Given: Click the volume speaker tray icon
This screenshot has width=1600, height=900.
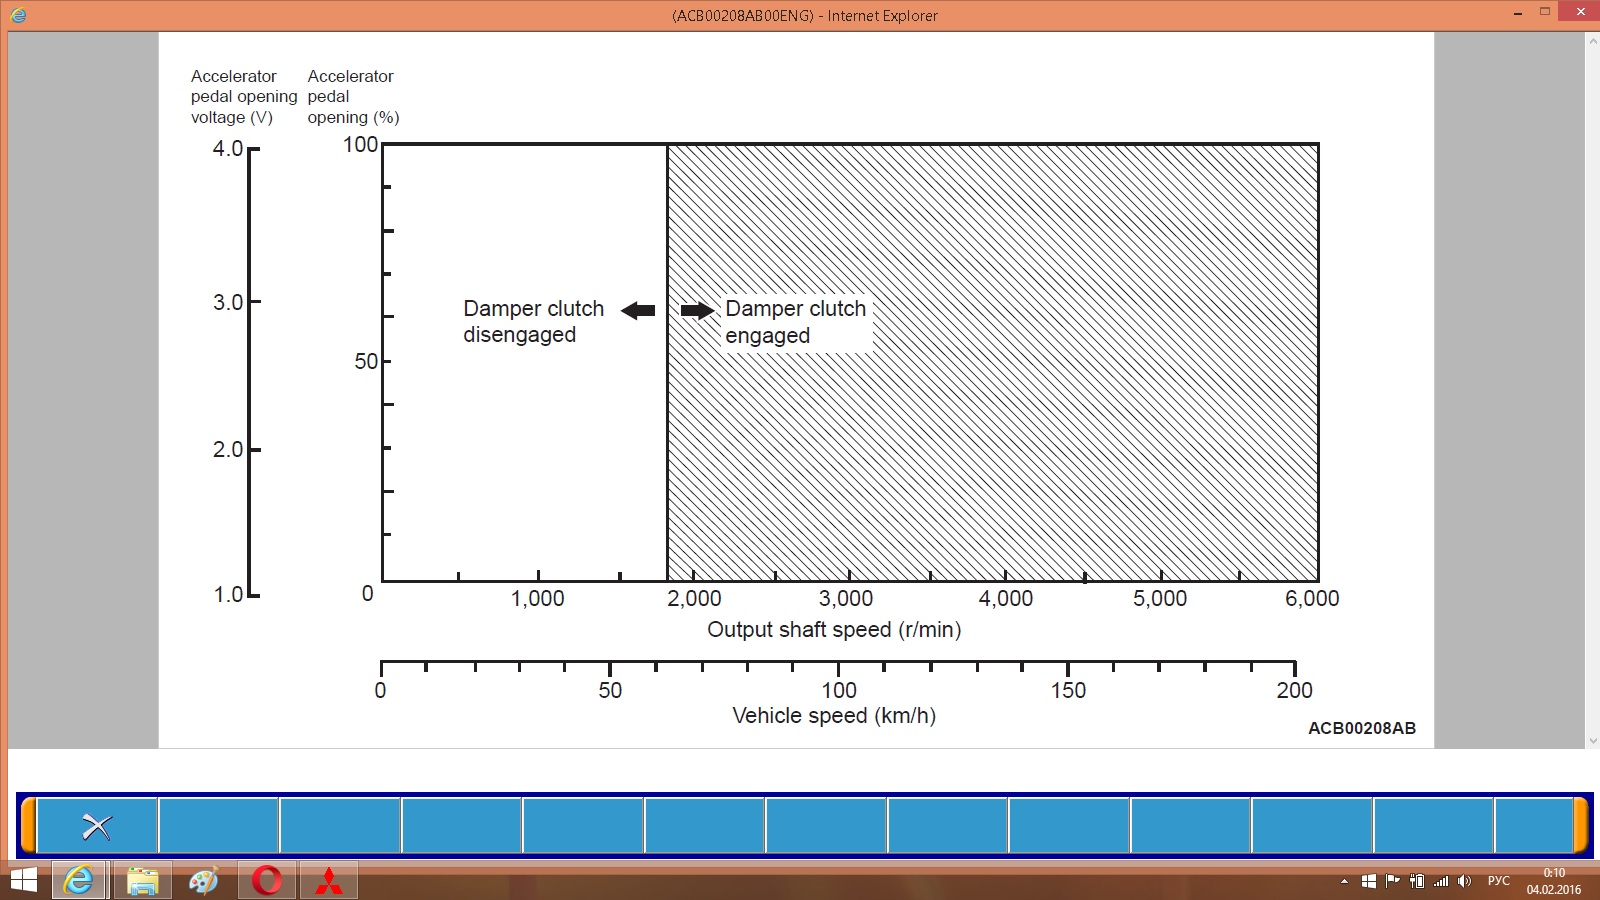Looking at the screenshot, I should pyautogui.click(x=1464, y=881).
